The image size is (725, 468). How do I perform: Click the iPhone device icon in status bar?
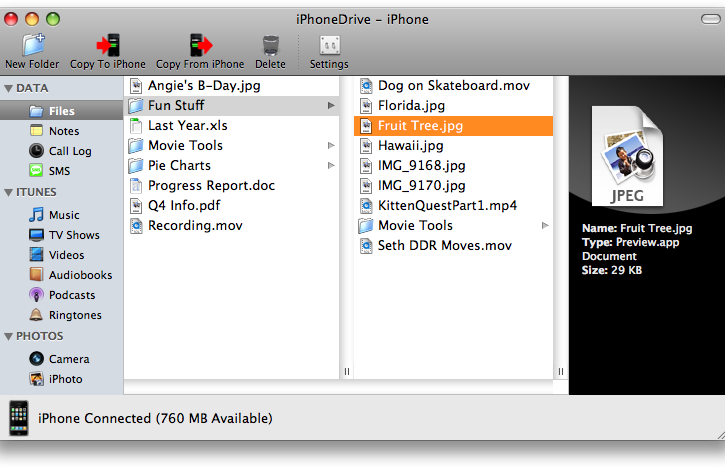[19, 418]
